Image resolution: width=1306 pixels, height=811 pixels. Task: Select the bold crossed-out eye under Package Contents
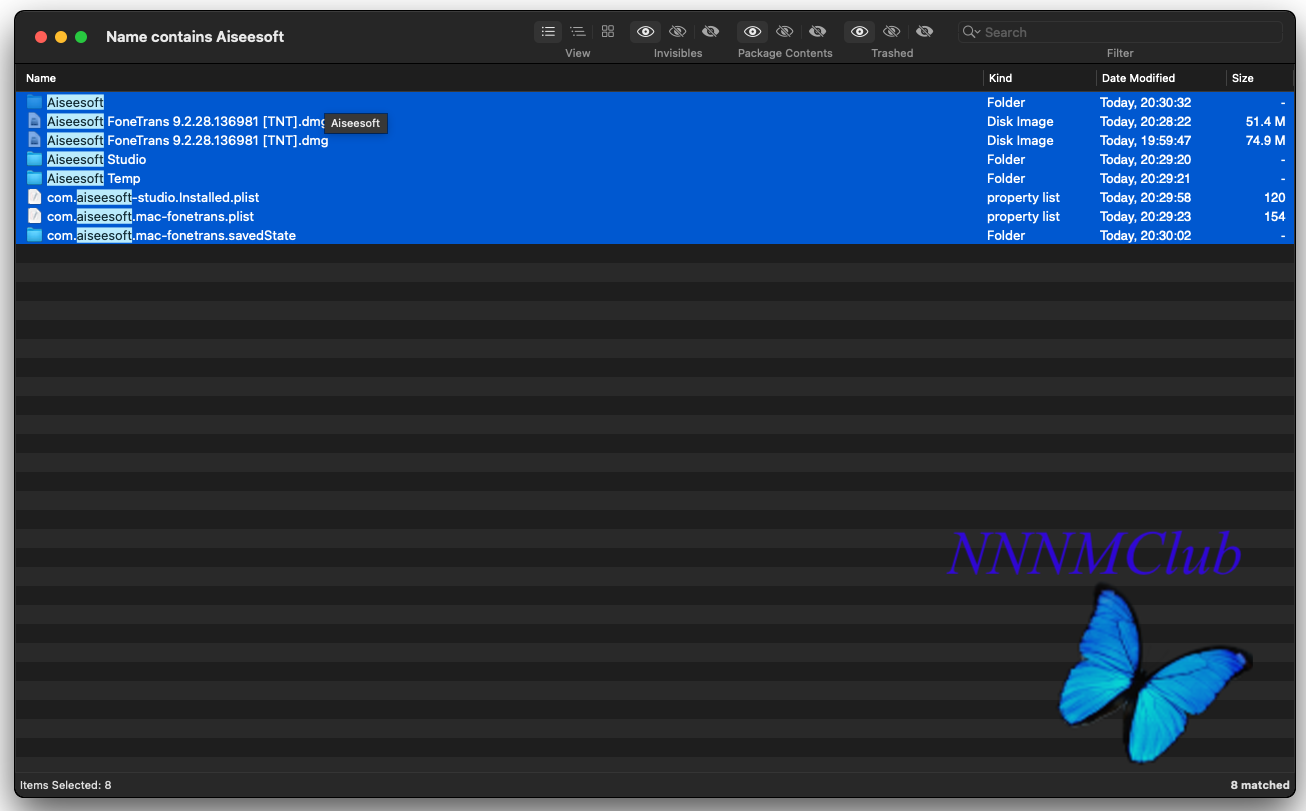pyautogui.click(x=818, y=32)
